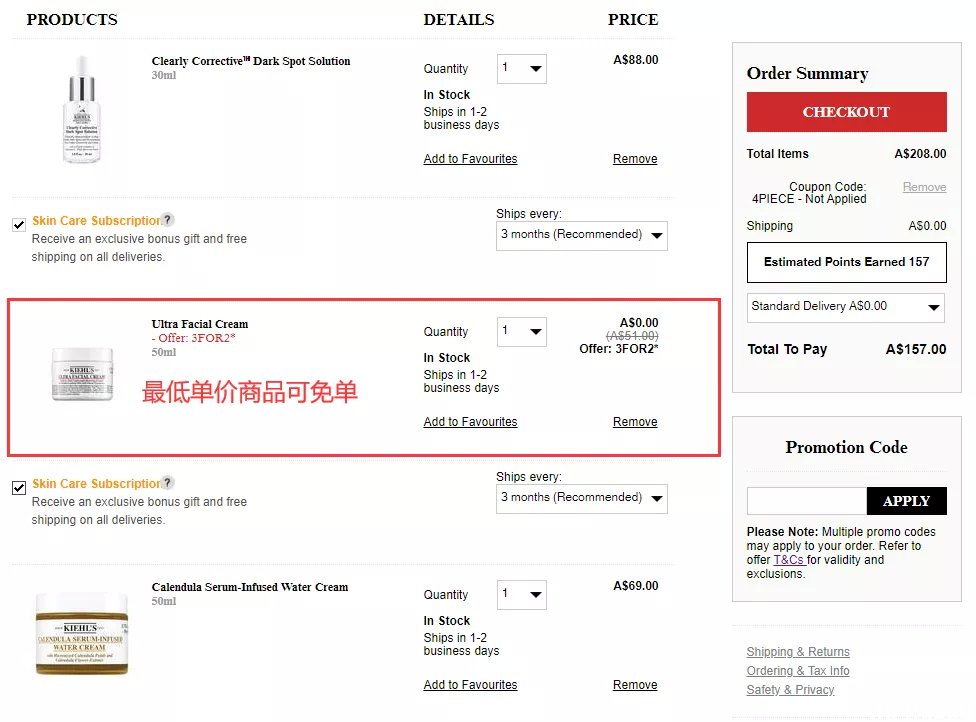This screenshot has height=722, width=976.
Task: Add Ultra Facial Cream to Favourites
Action: pos(470,422)
